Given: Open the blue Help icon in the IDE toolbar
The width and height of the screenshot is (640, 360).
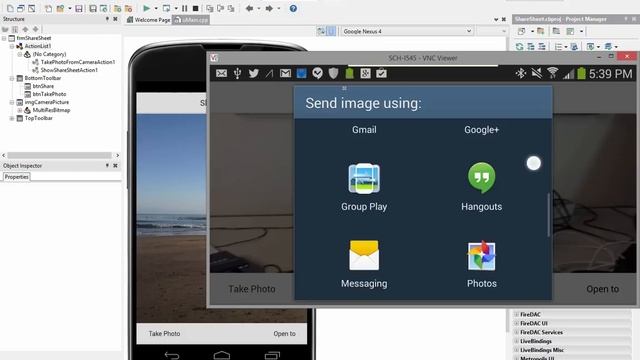Looking at the screenshot, I should 293,8.
